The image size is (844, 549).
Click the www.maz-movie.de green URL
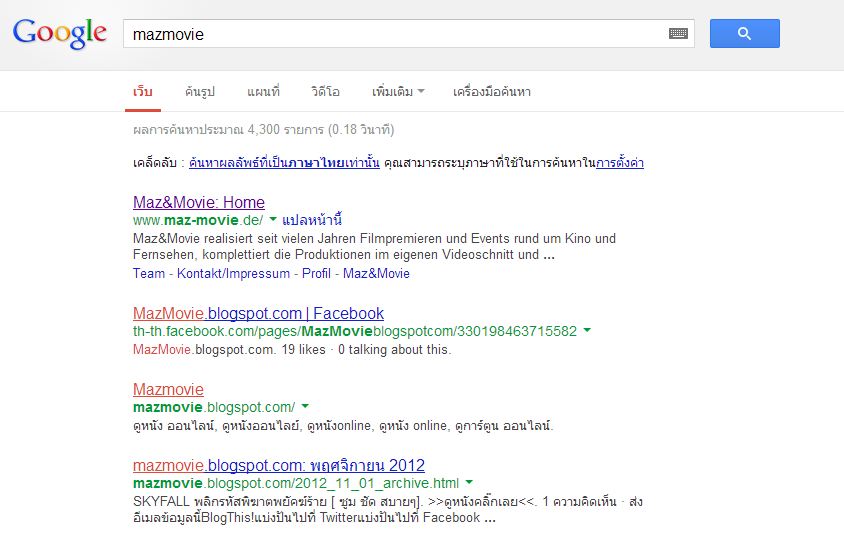click(x=198, y=220)
